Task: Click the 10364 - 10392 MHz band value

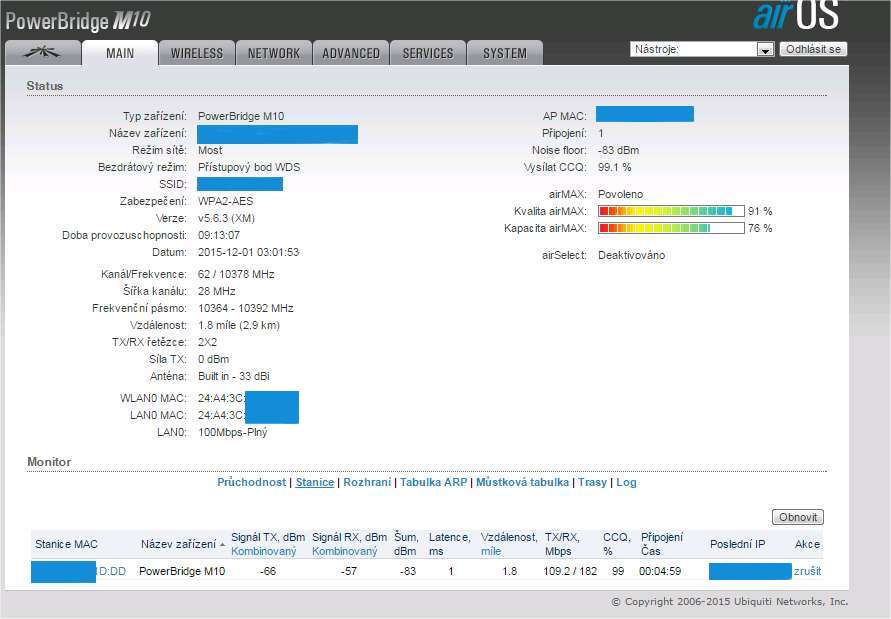Action: [x=245, y=308]
